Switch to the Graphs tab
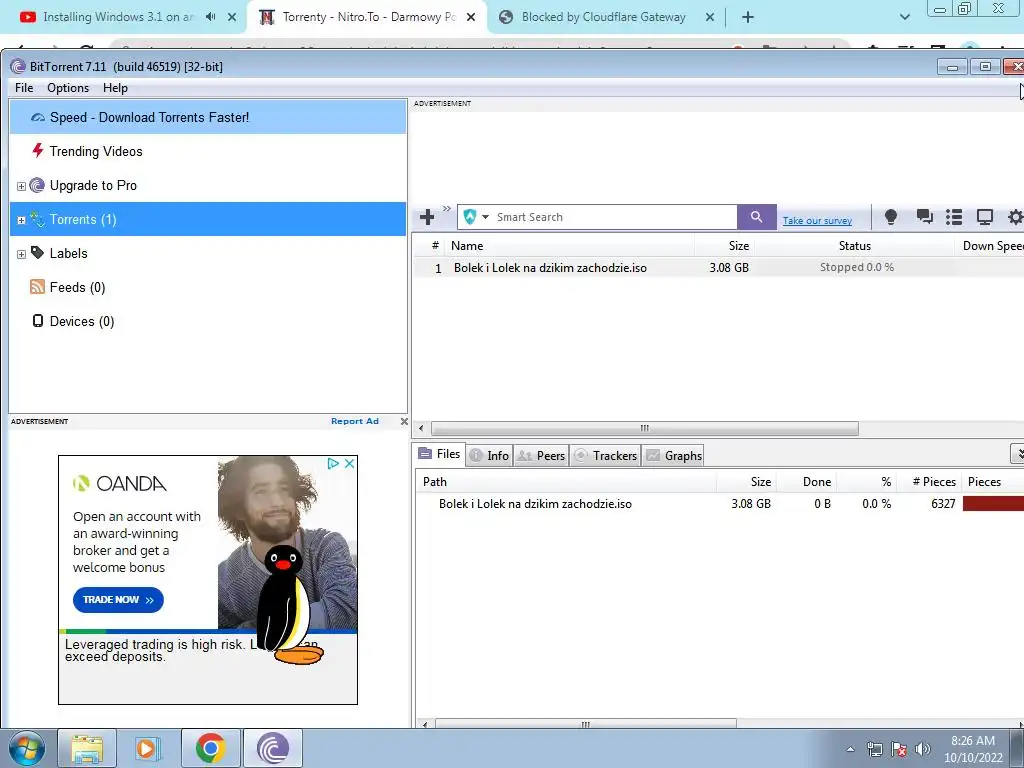Viewport: 1024px width, 768px height. pos(673,456)
